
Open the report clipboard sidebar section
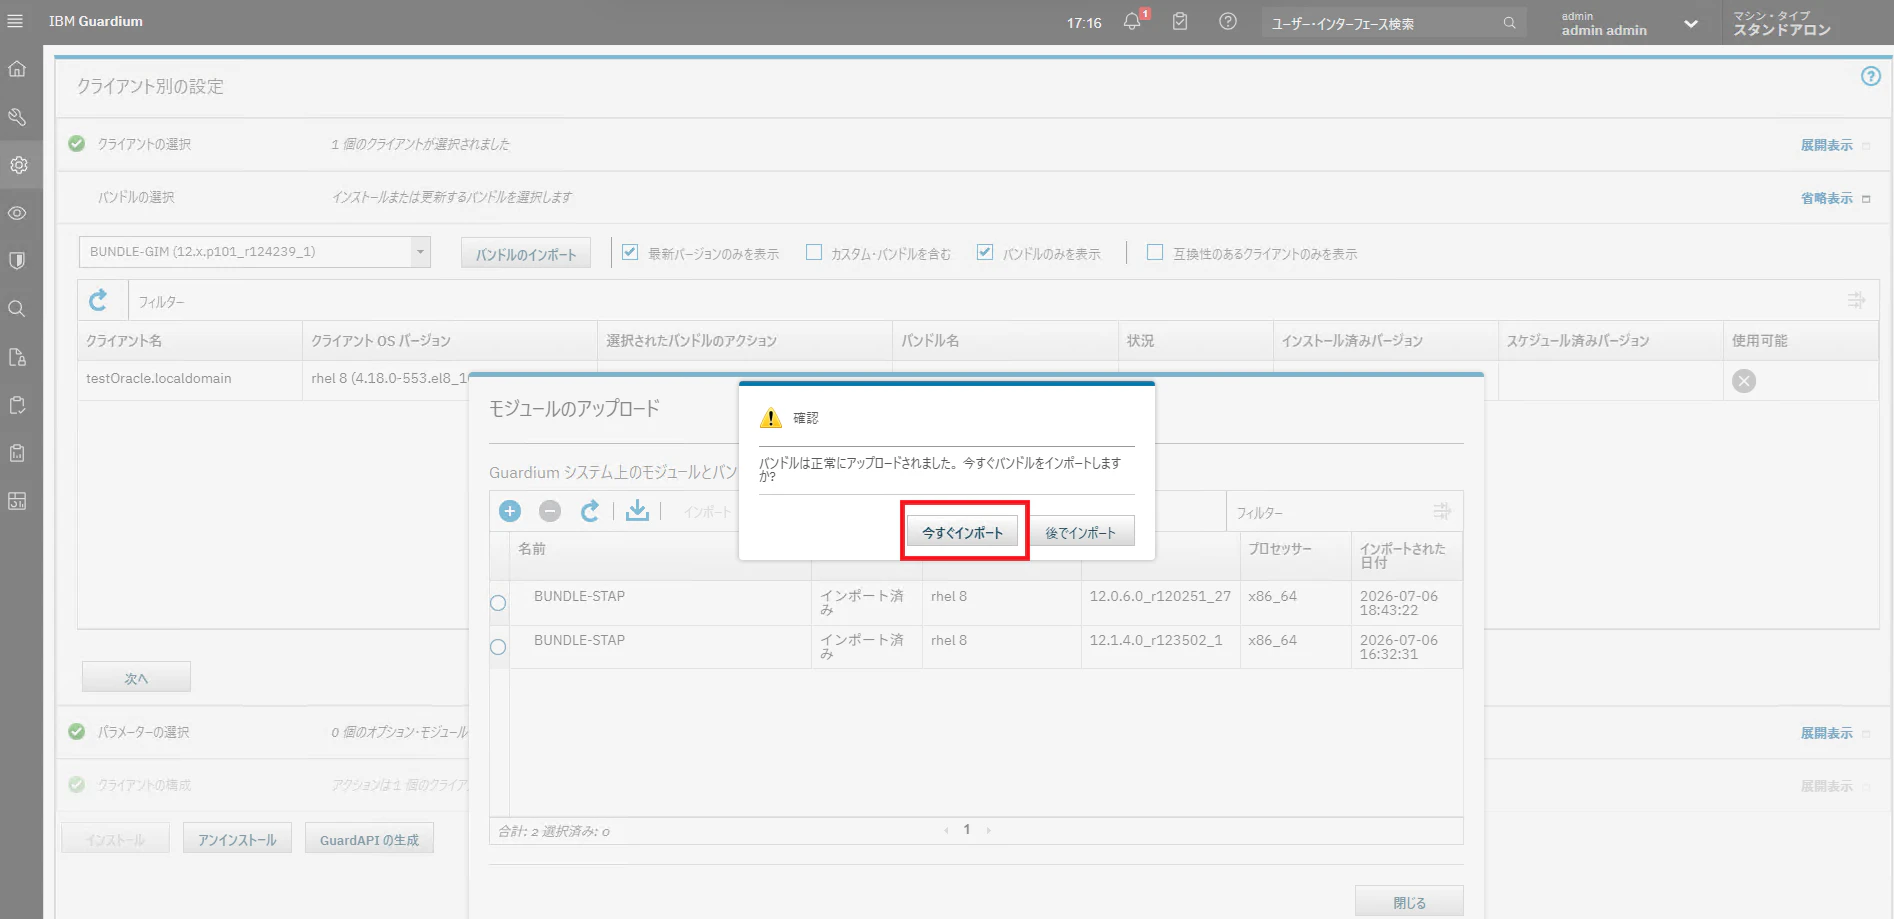coord(17,453)
